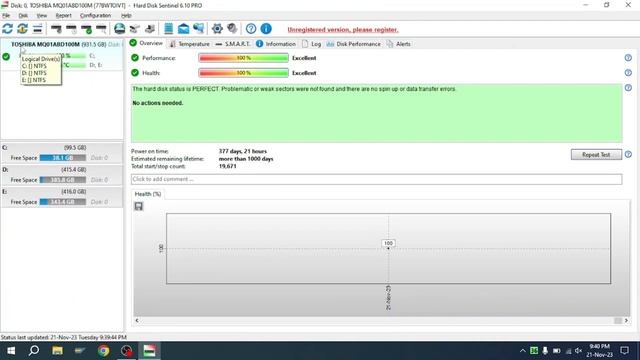Image resolution: width=640 pixels, height=360 pixels.
Task: Switch to the Alerts tab
Action: click(399, 44)
